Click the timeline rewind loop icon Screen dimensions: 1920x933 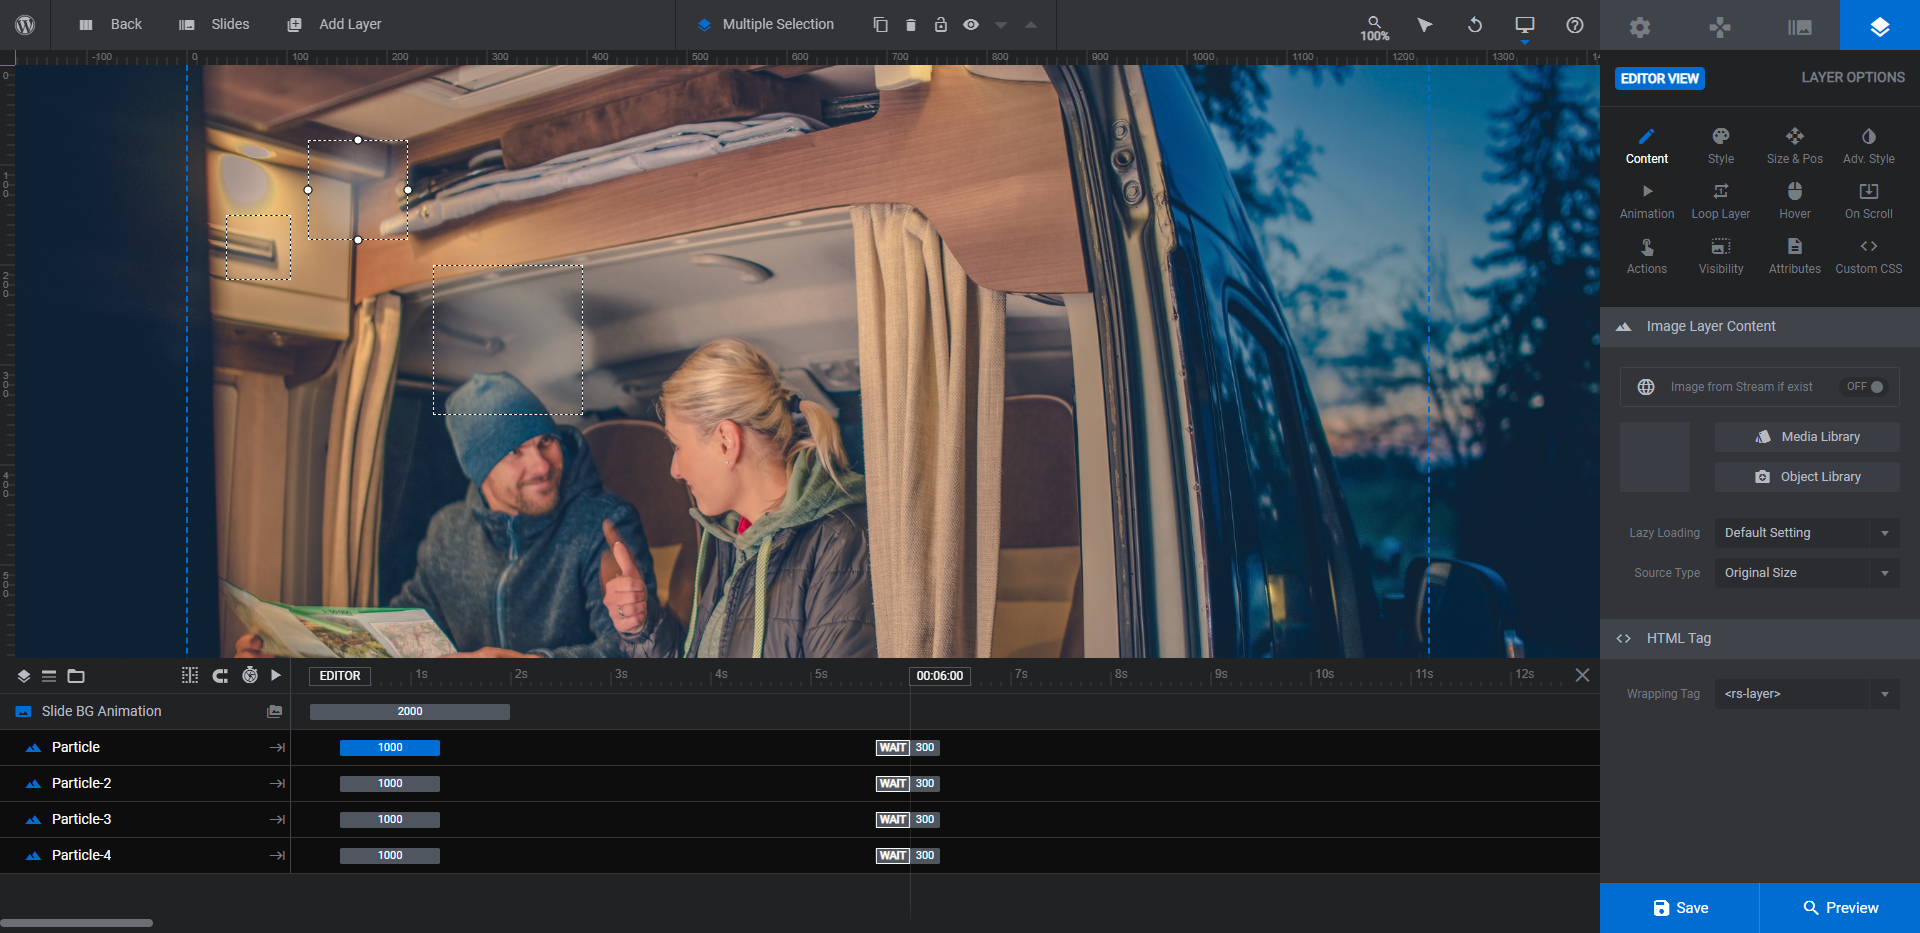coord(220,676)
